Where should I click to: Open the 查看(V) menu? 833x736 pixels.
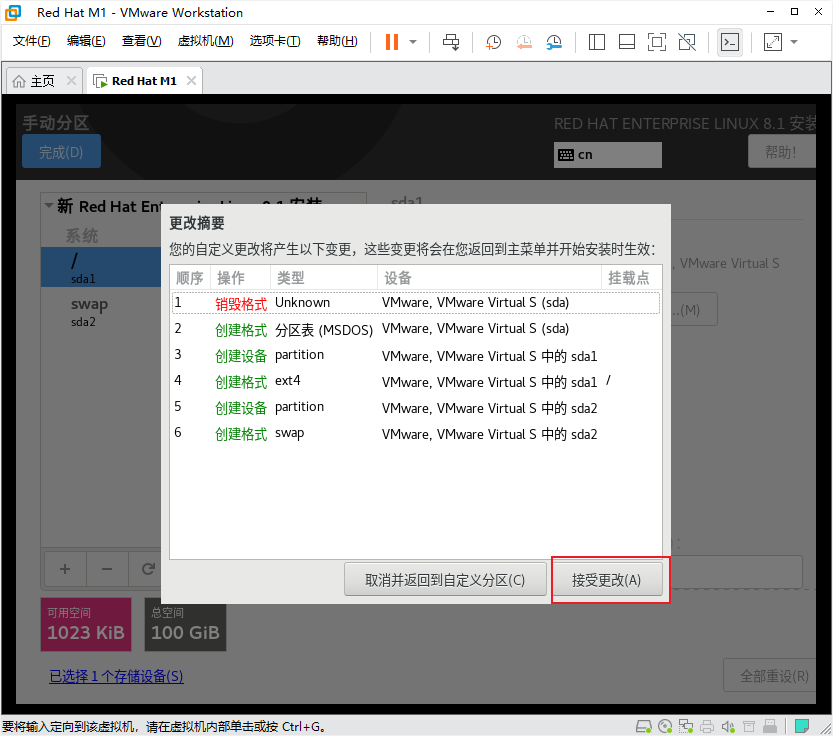[141, 41]
